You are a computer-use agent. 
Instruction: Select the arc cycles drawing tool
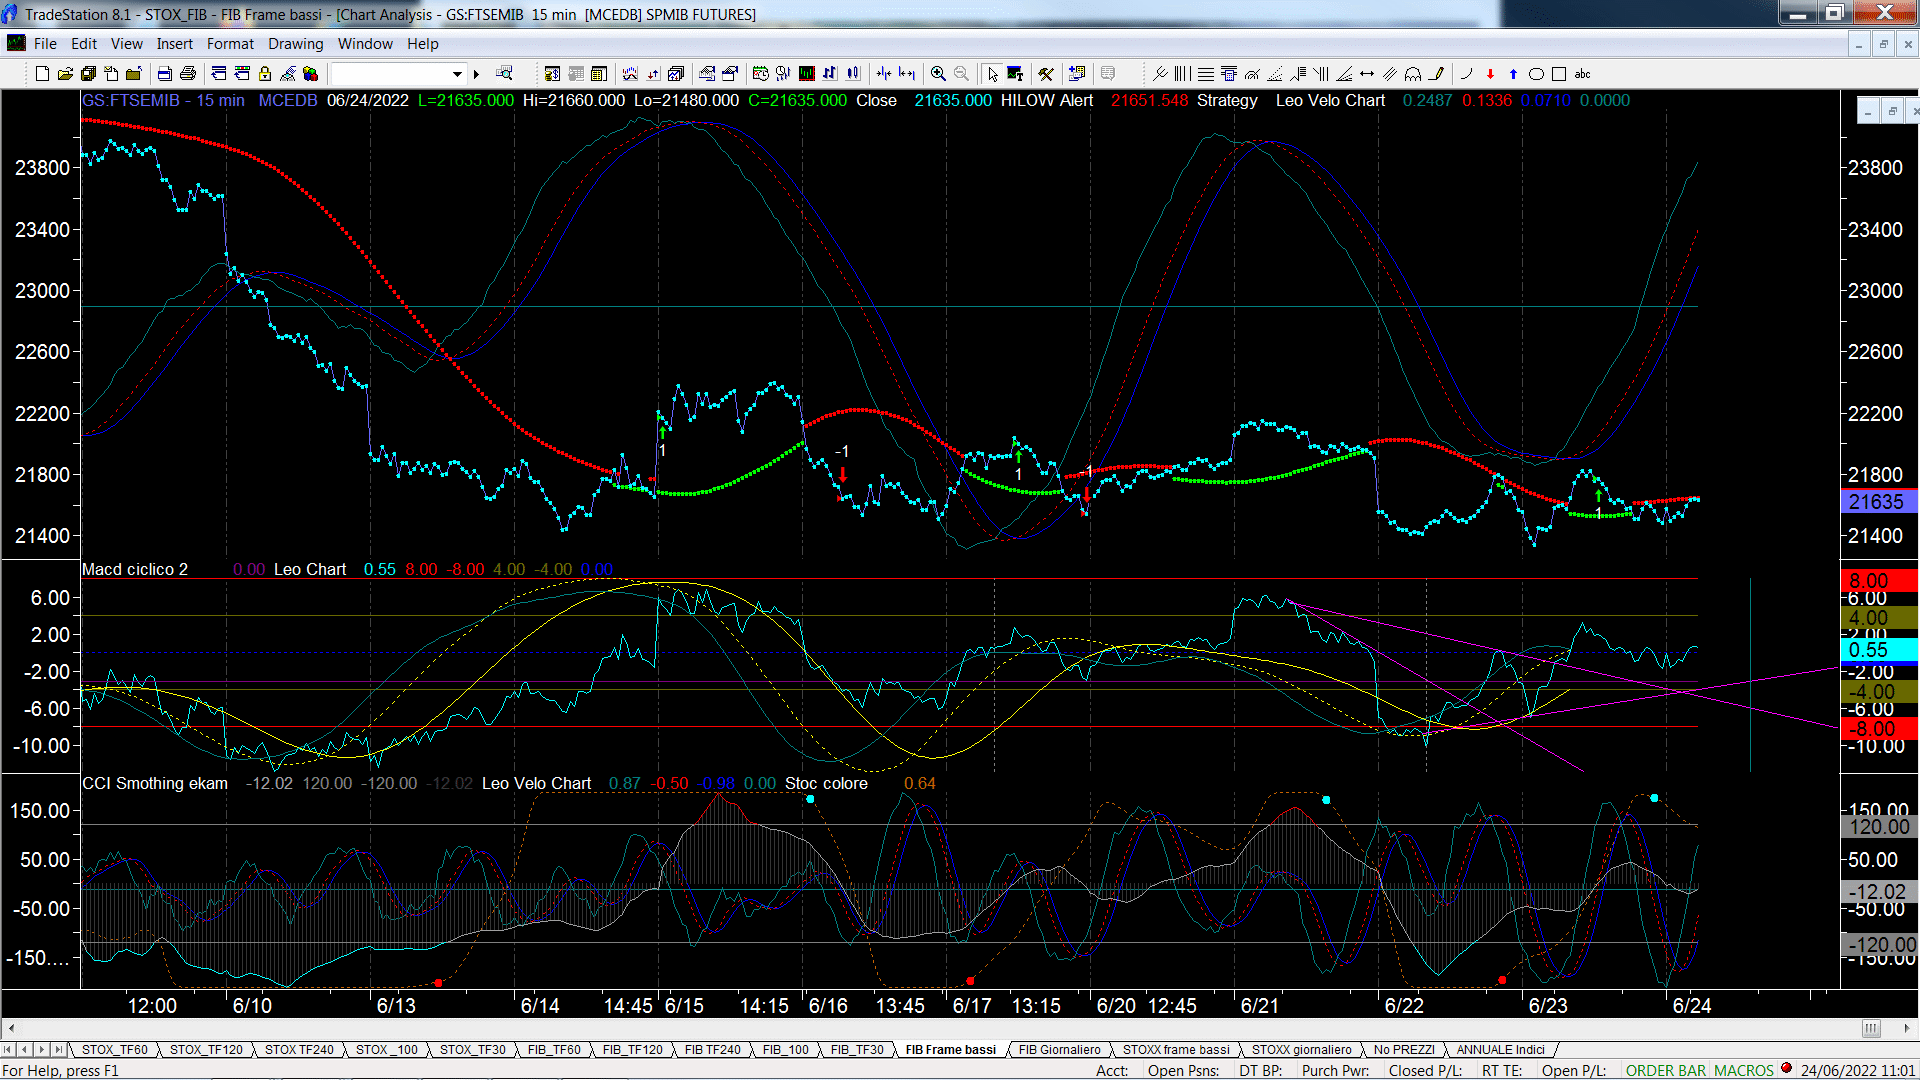click(1413, 74)
